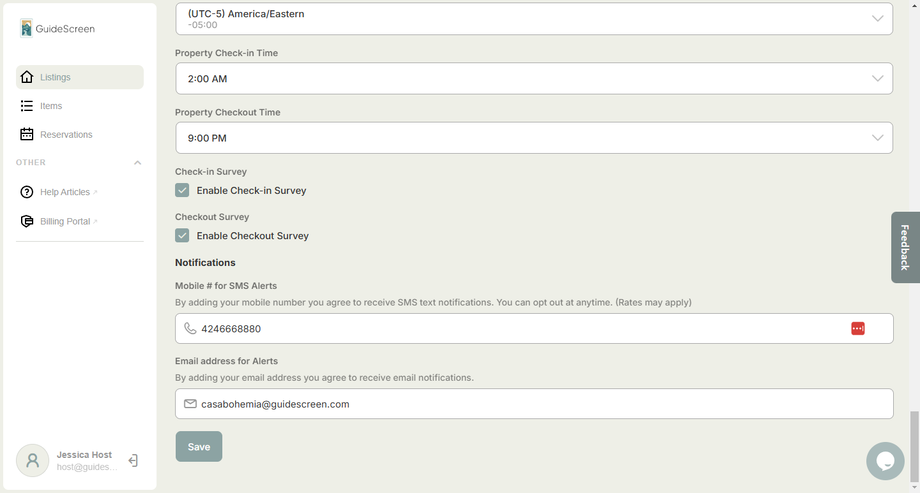The width and height of the screenshot is (920, 493).
Task: Open the Feedback side tab
Action: coord(905,247)
